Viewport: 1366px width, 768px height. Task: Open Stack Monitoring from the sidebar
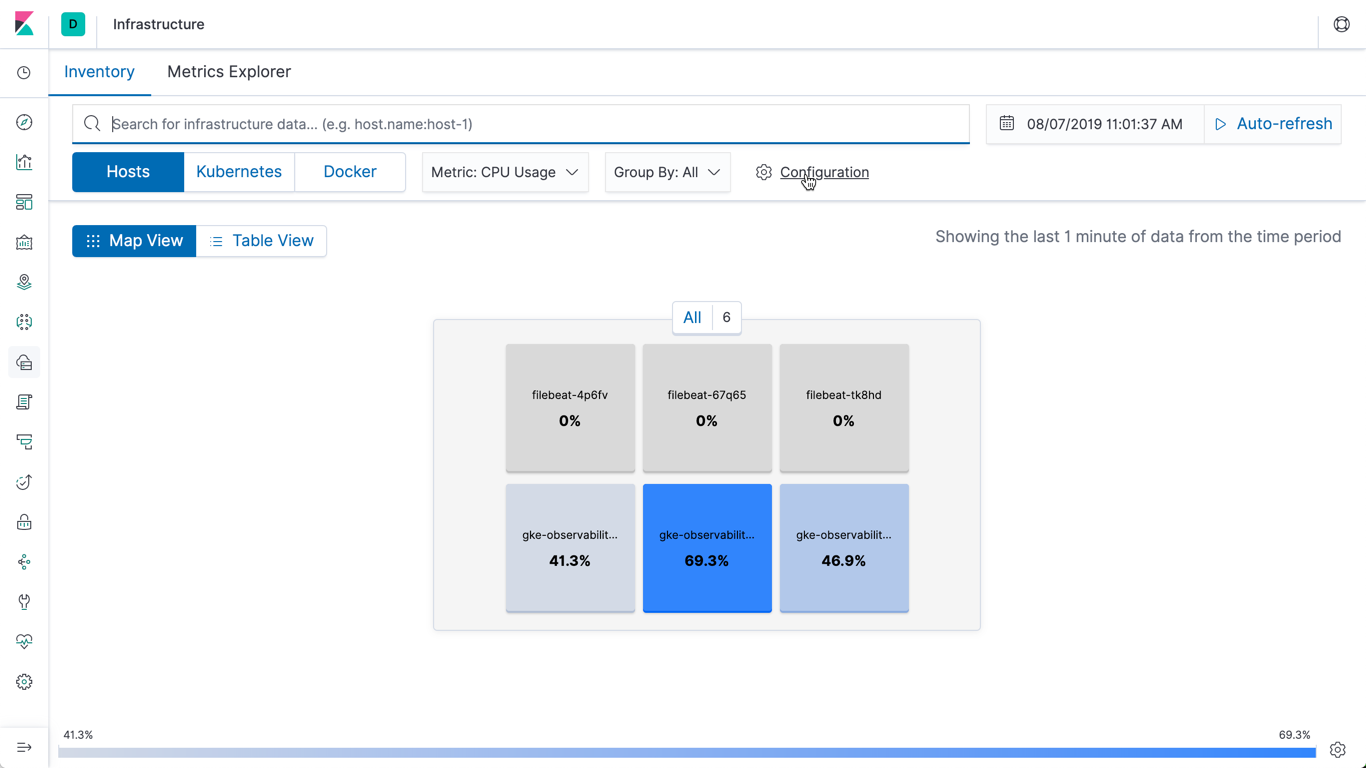pyautogui.click(x=24, y=641)
